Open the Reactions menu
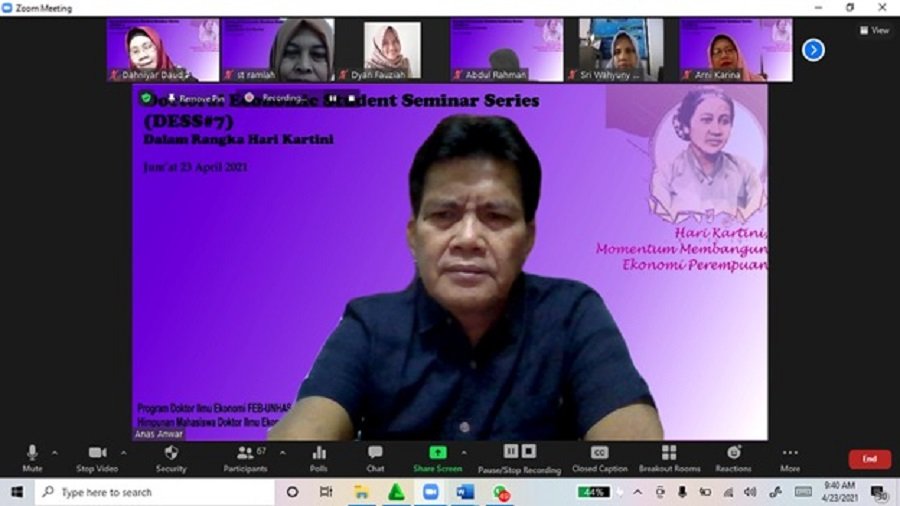Viewport: 900px width, 506px height. click(x=734, y=458)
